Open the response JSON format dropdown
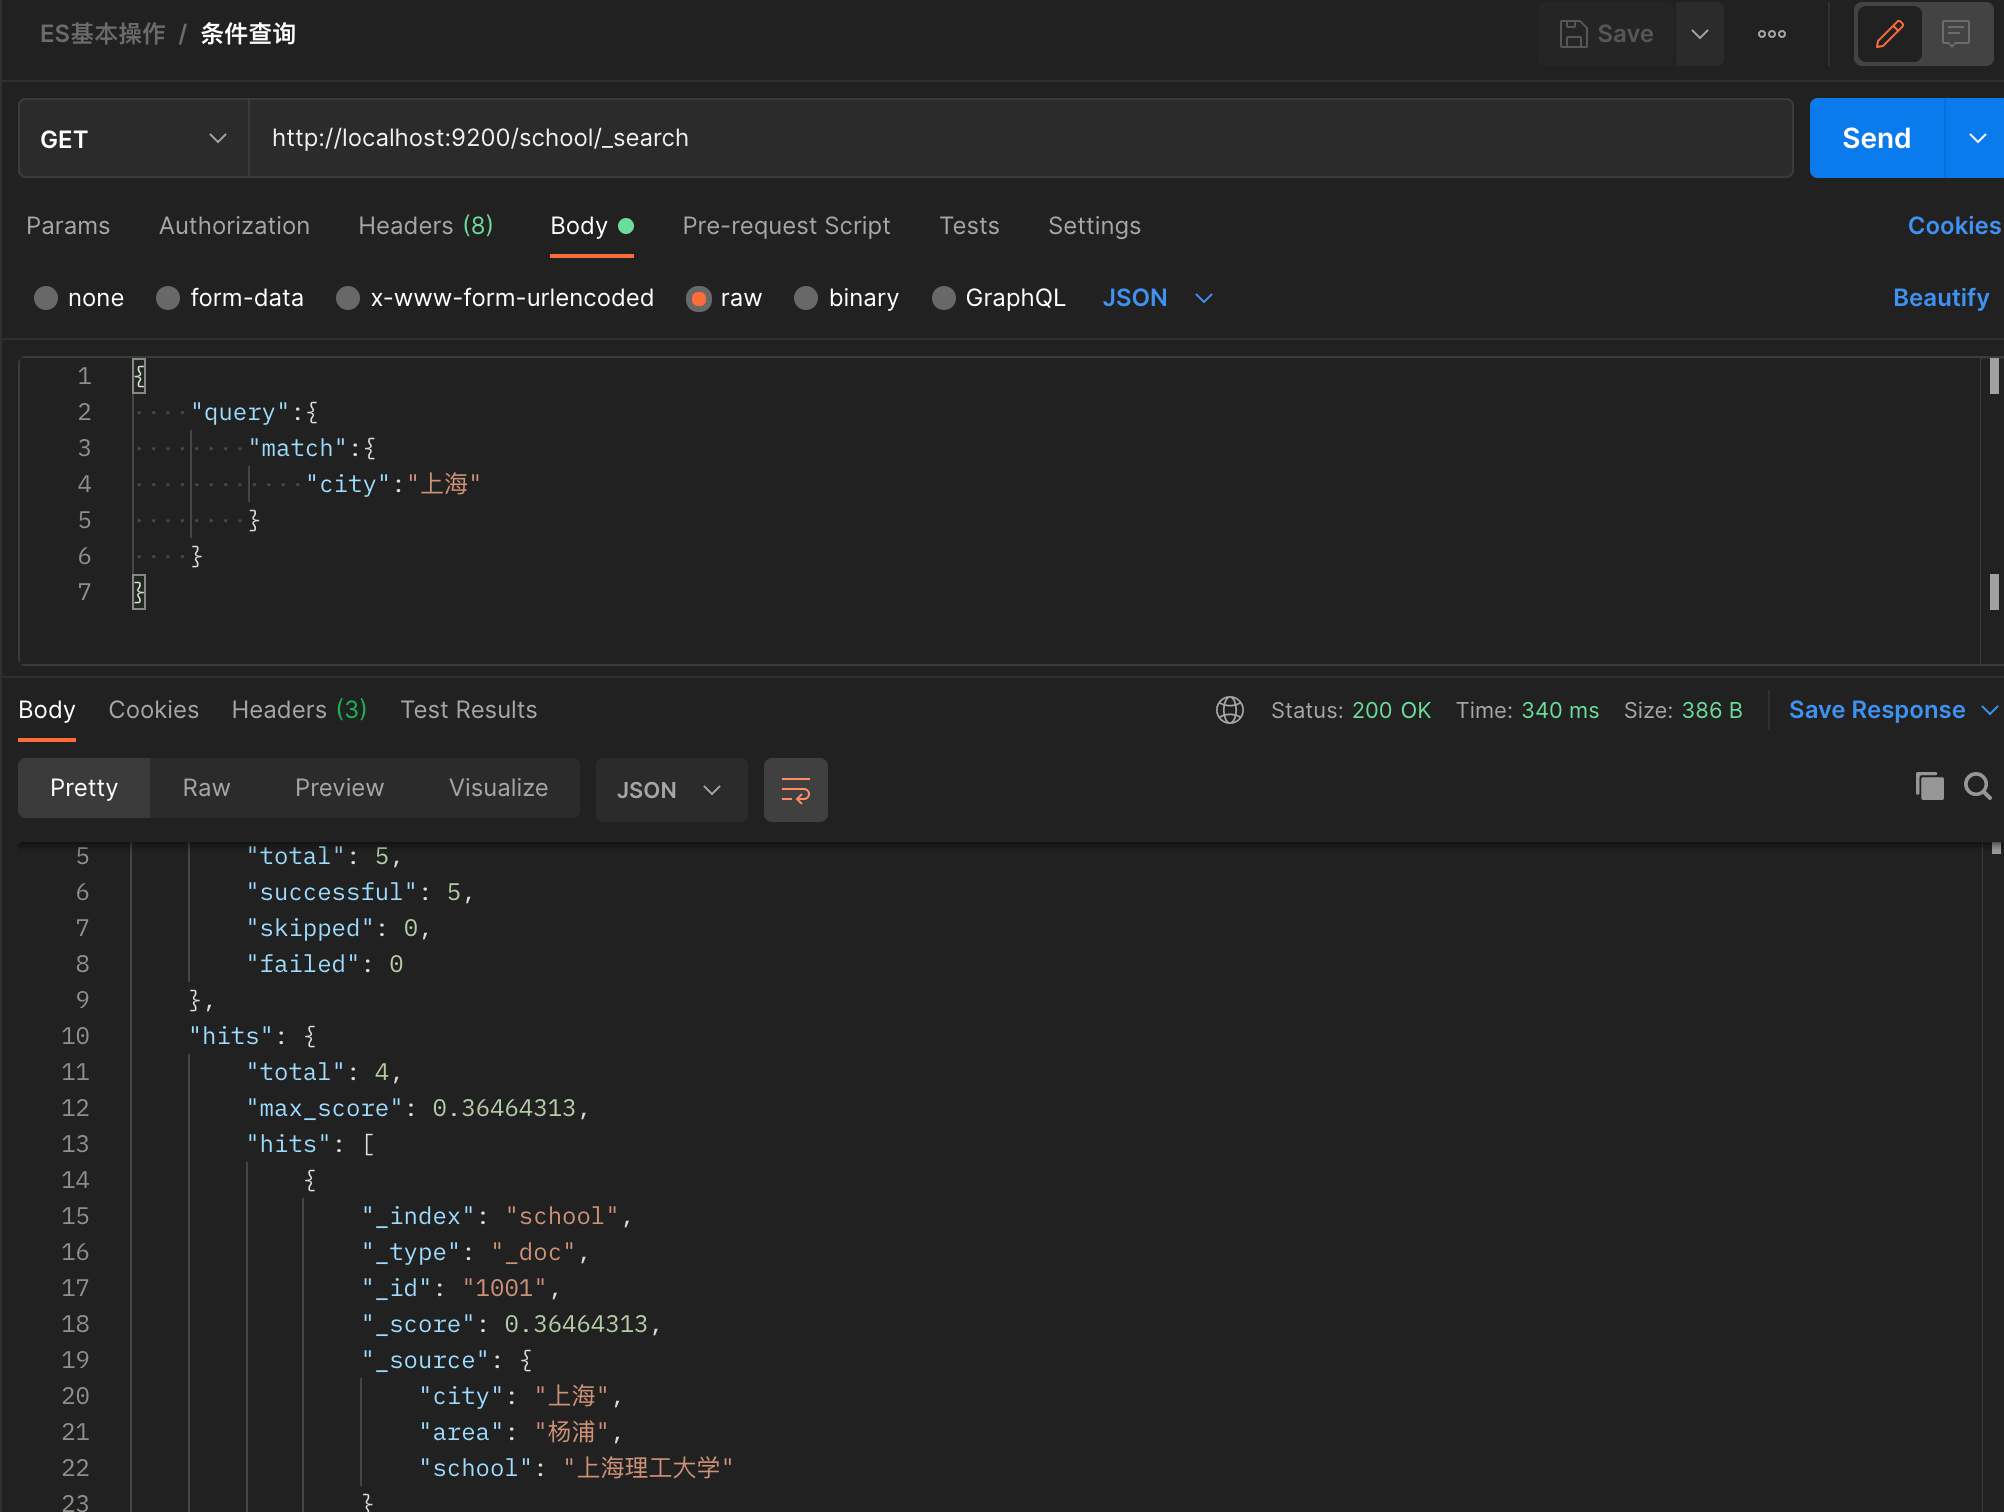The image size is (2004, 1512). click(x=671, y=790)
